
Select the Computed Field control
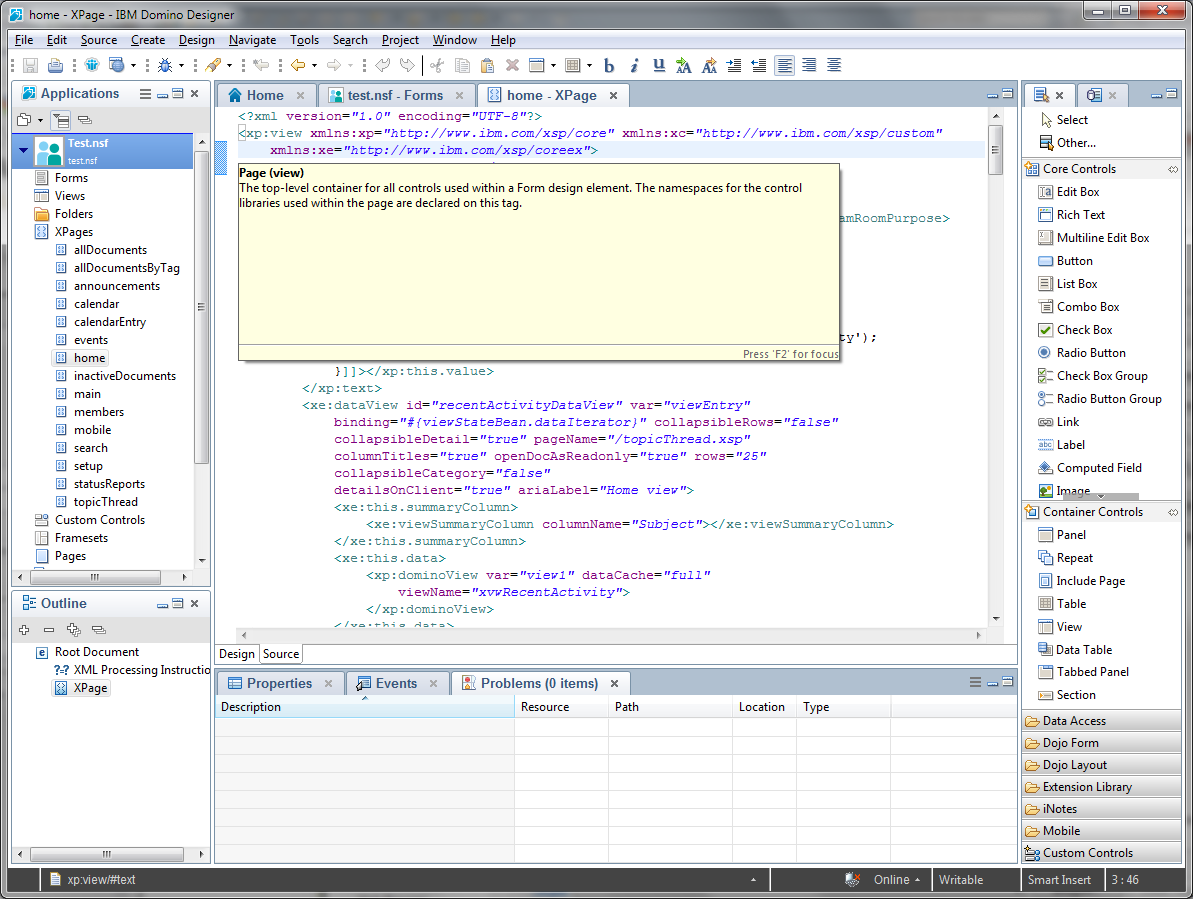(1098, 468)
